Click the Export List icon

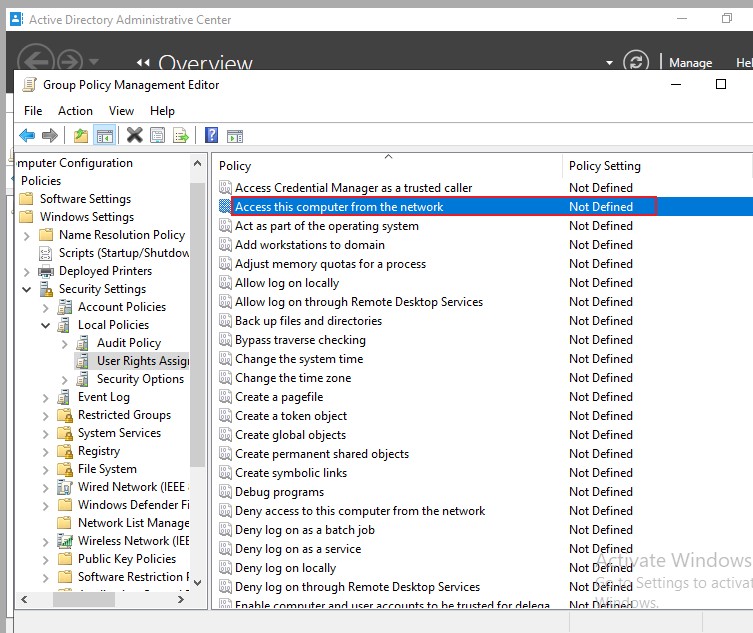tap(181, 136)
